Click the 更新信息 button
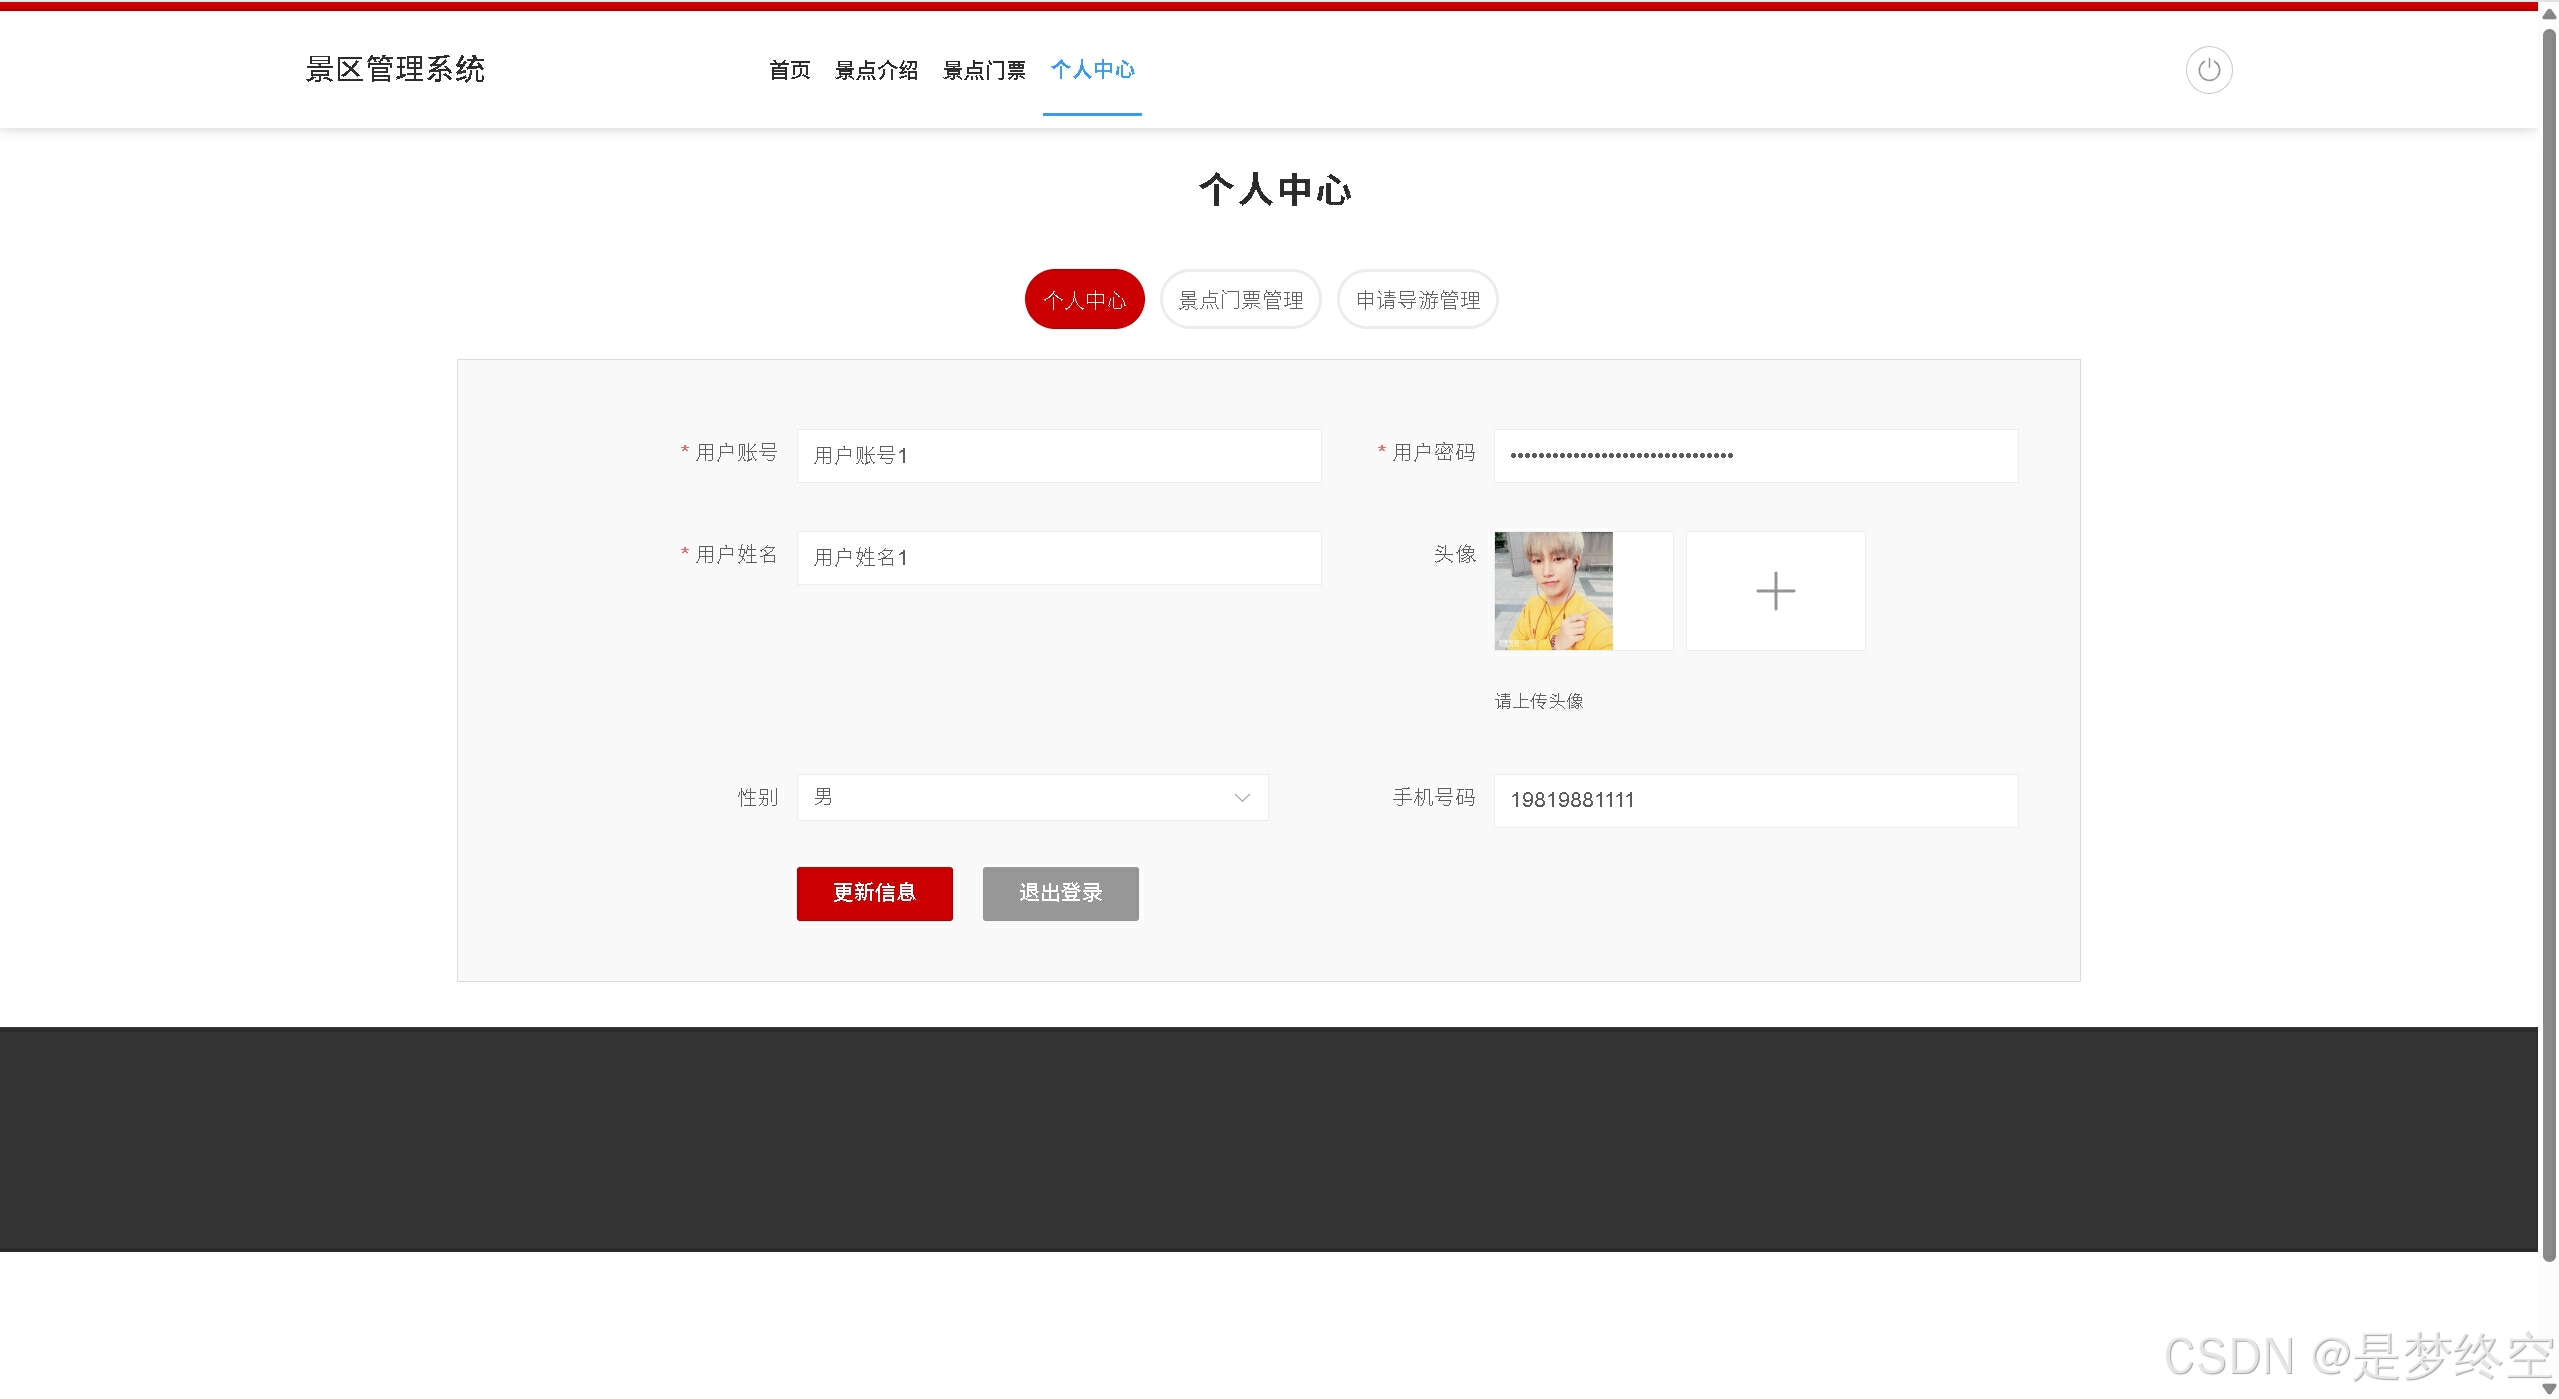 [874, 893]
